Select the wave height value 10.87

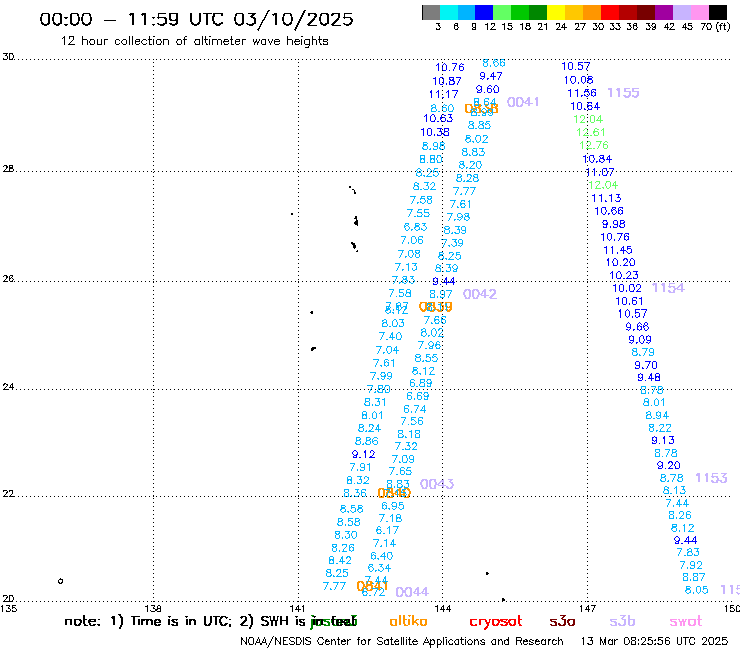446,81
